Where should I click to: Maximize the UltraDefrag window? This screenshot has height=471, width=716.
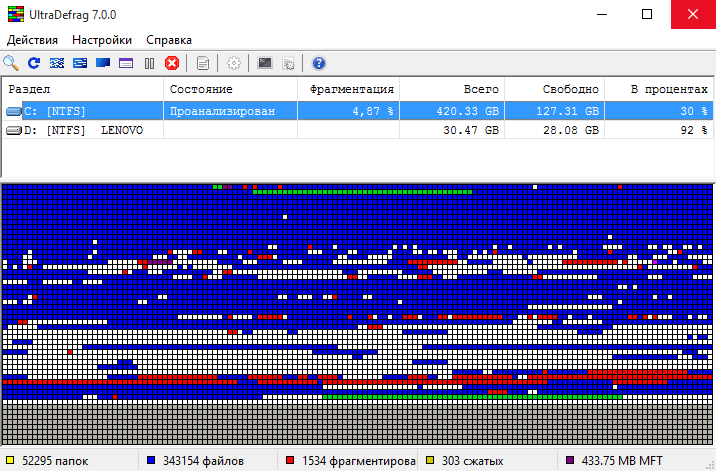click(647, 14)
